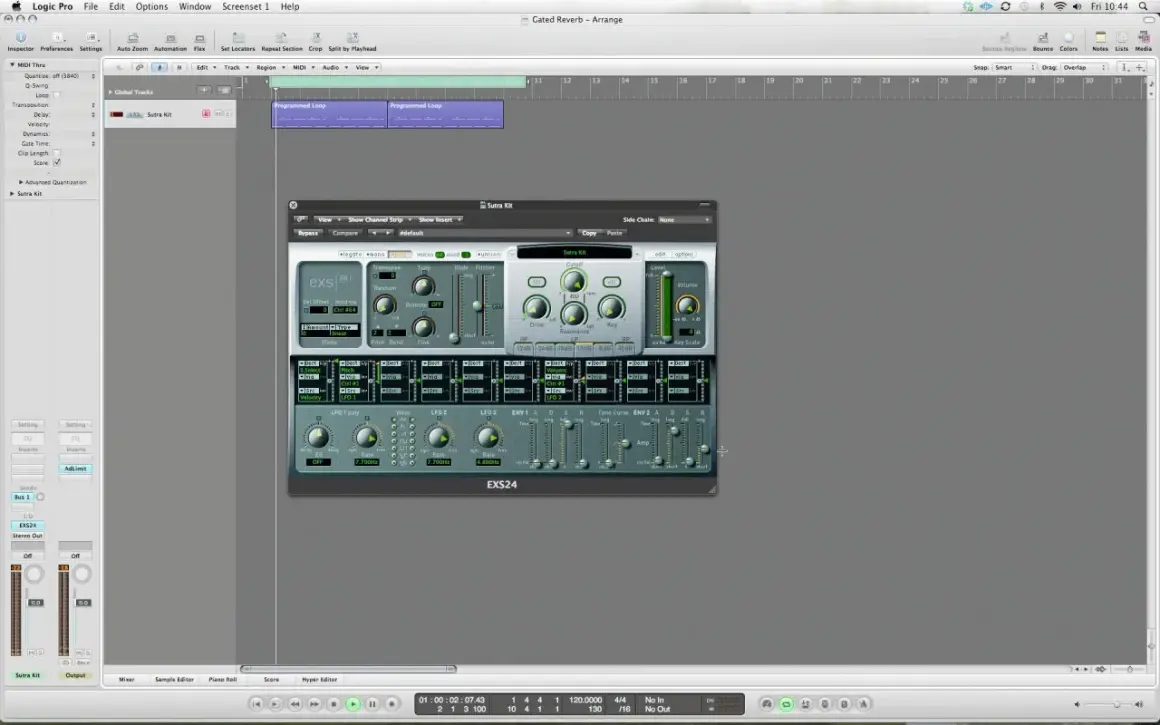
Task: Show track Automation from the toolbar
Action: tap(170, 41)
